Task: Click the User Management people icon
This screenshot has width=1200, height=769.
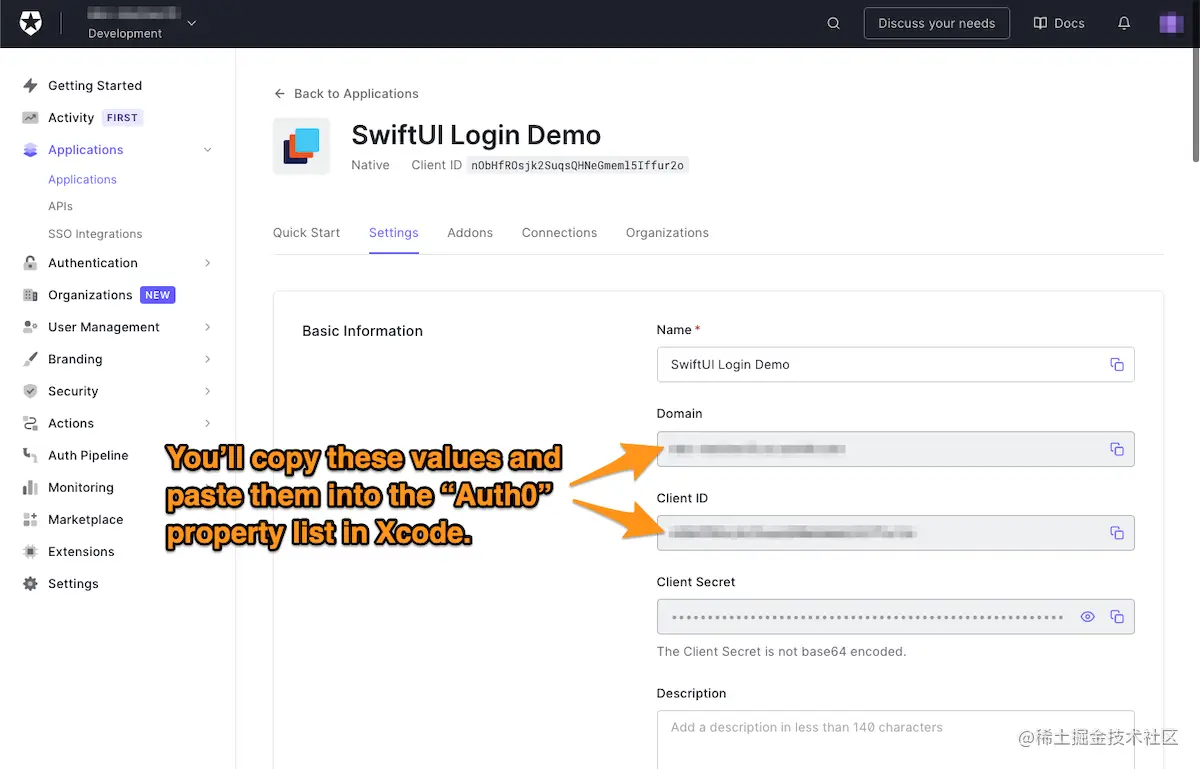Action: pyautogui.click(x=30, y=327)
